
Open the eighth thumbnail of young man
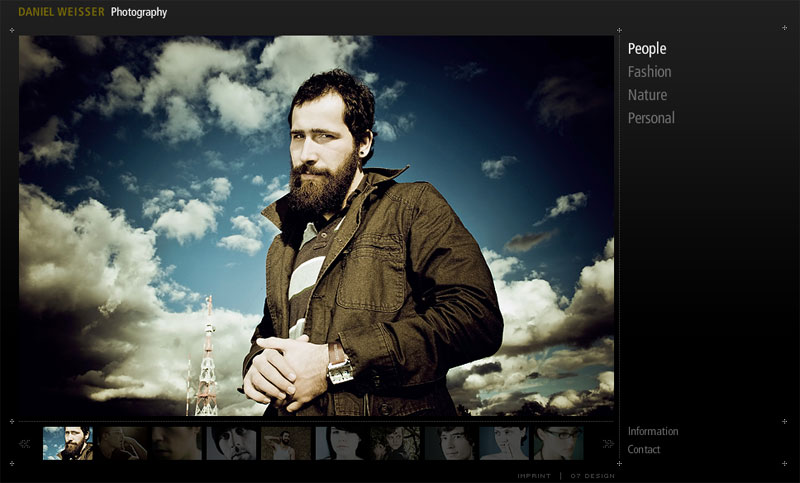(449, 443)
